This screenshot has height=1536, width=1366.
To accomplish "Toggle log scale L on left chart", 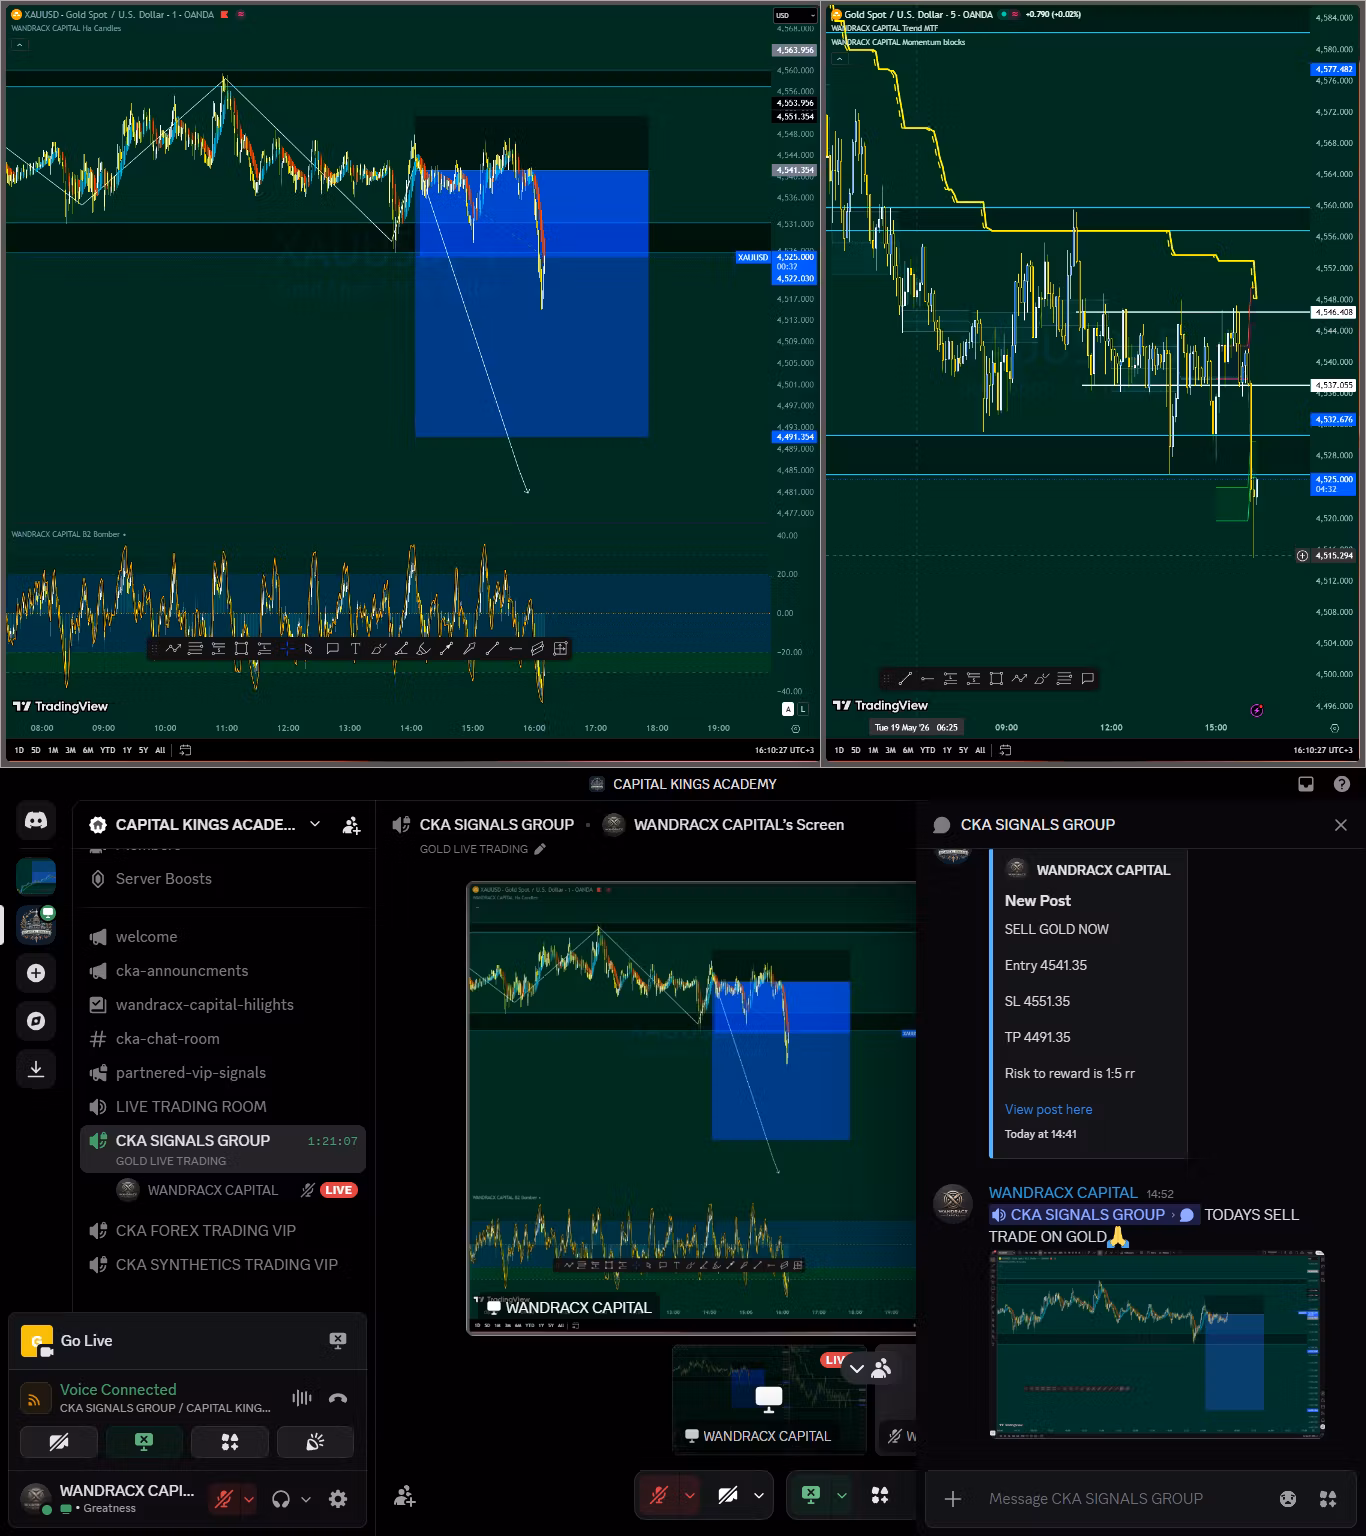I will coord(803,709).
